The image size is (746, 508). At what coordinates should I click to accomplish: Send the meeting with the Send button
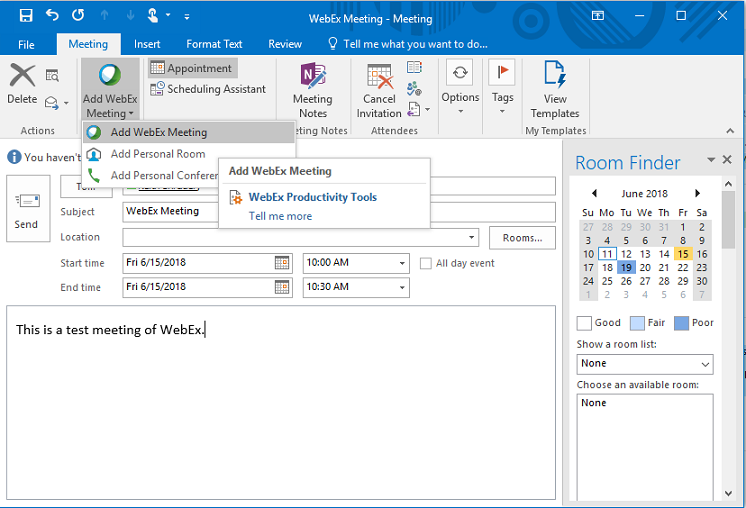tap(28, 208)
